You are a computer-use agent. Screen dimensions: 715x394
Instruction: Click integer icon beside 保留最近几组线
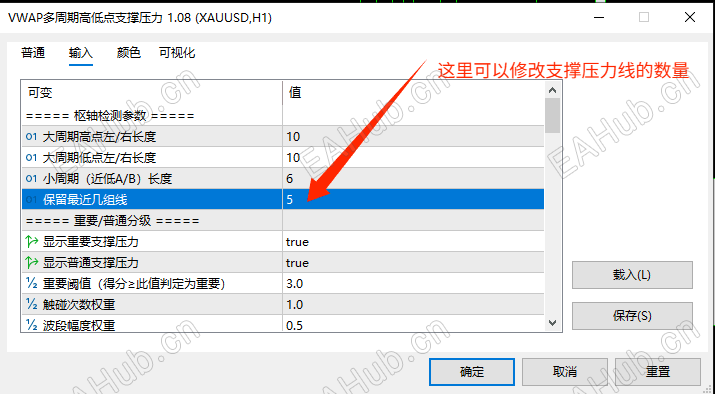coord(31,199)
